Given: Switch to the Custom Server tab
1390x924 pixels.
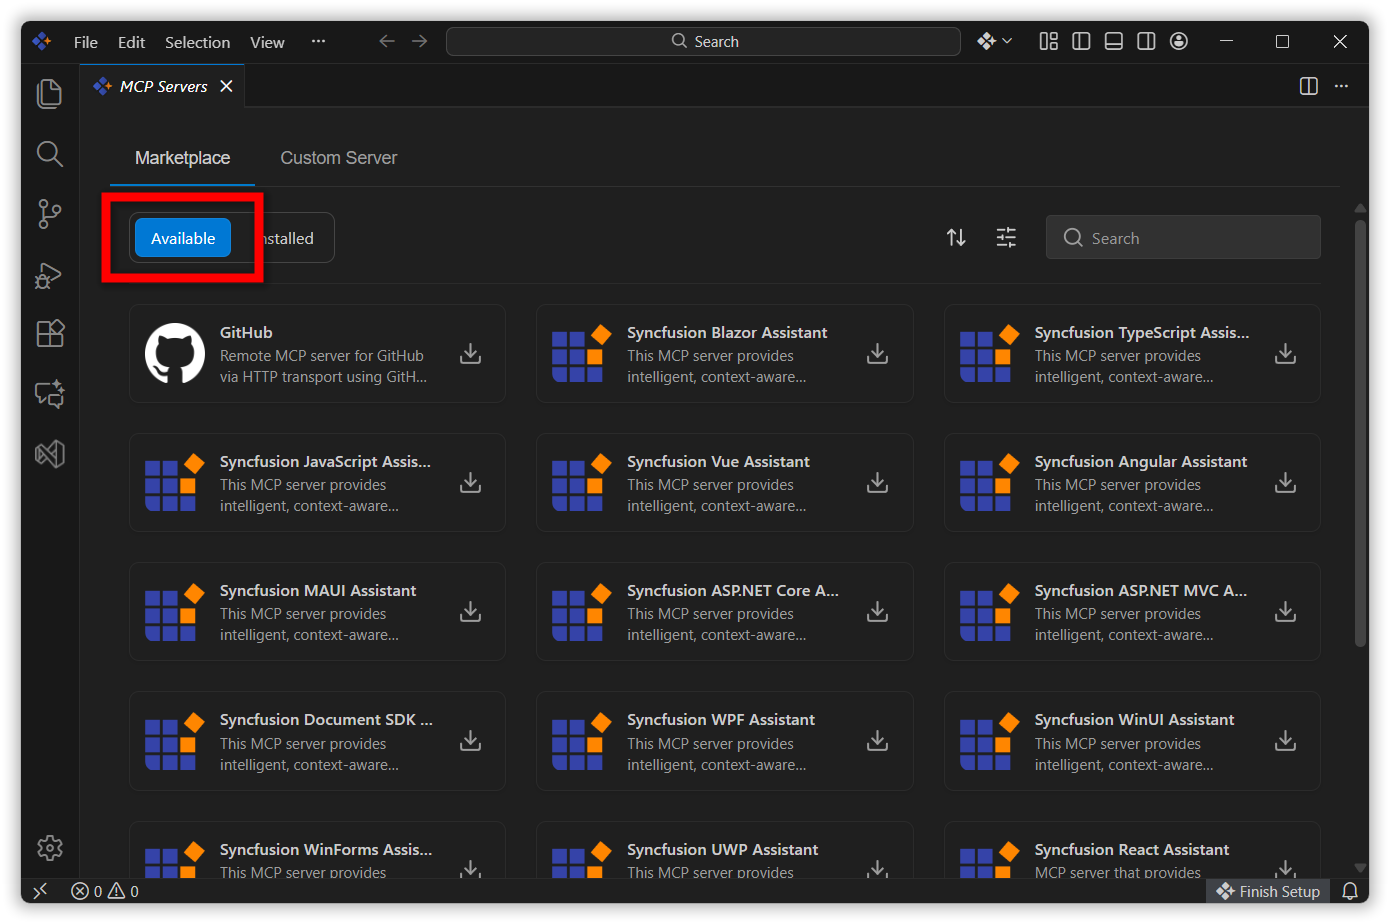Looking at the screenshot, I should pyautogui.click(x=338, y=158).
